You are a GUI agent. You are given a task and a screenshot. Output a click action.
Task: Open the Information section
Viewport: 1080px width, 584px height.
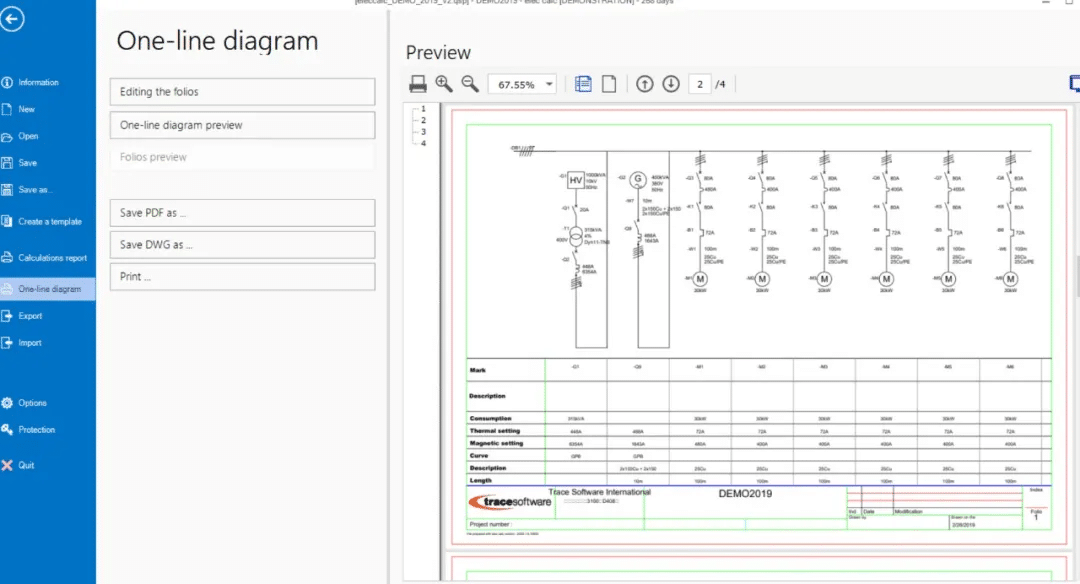(39, 83)
